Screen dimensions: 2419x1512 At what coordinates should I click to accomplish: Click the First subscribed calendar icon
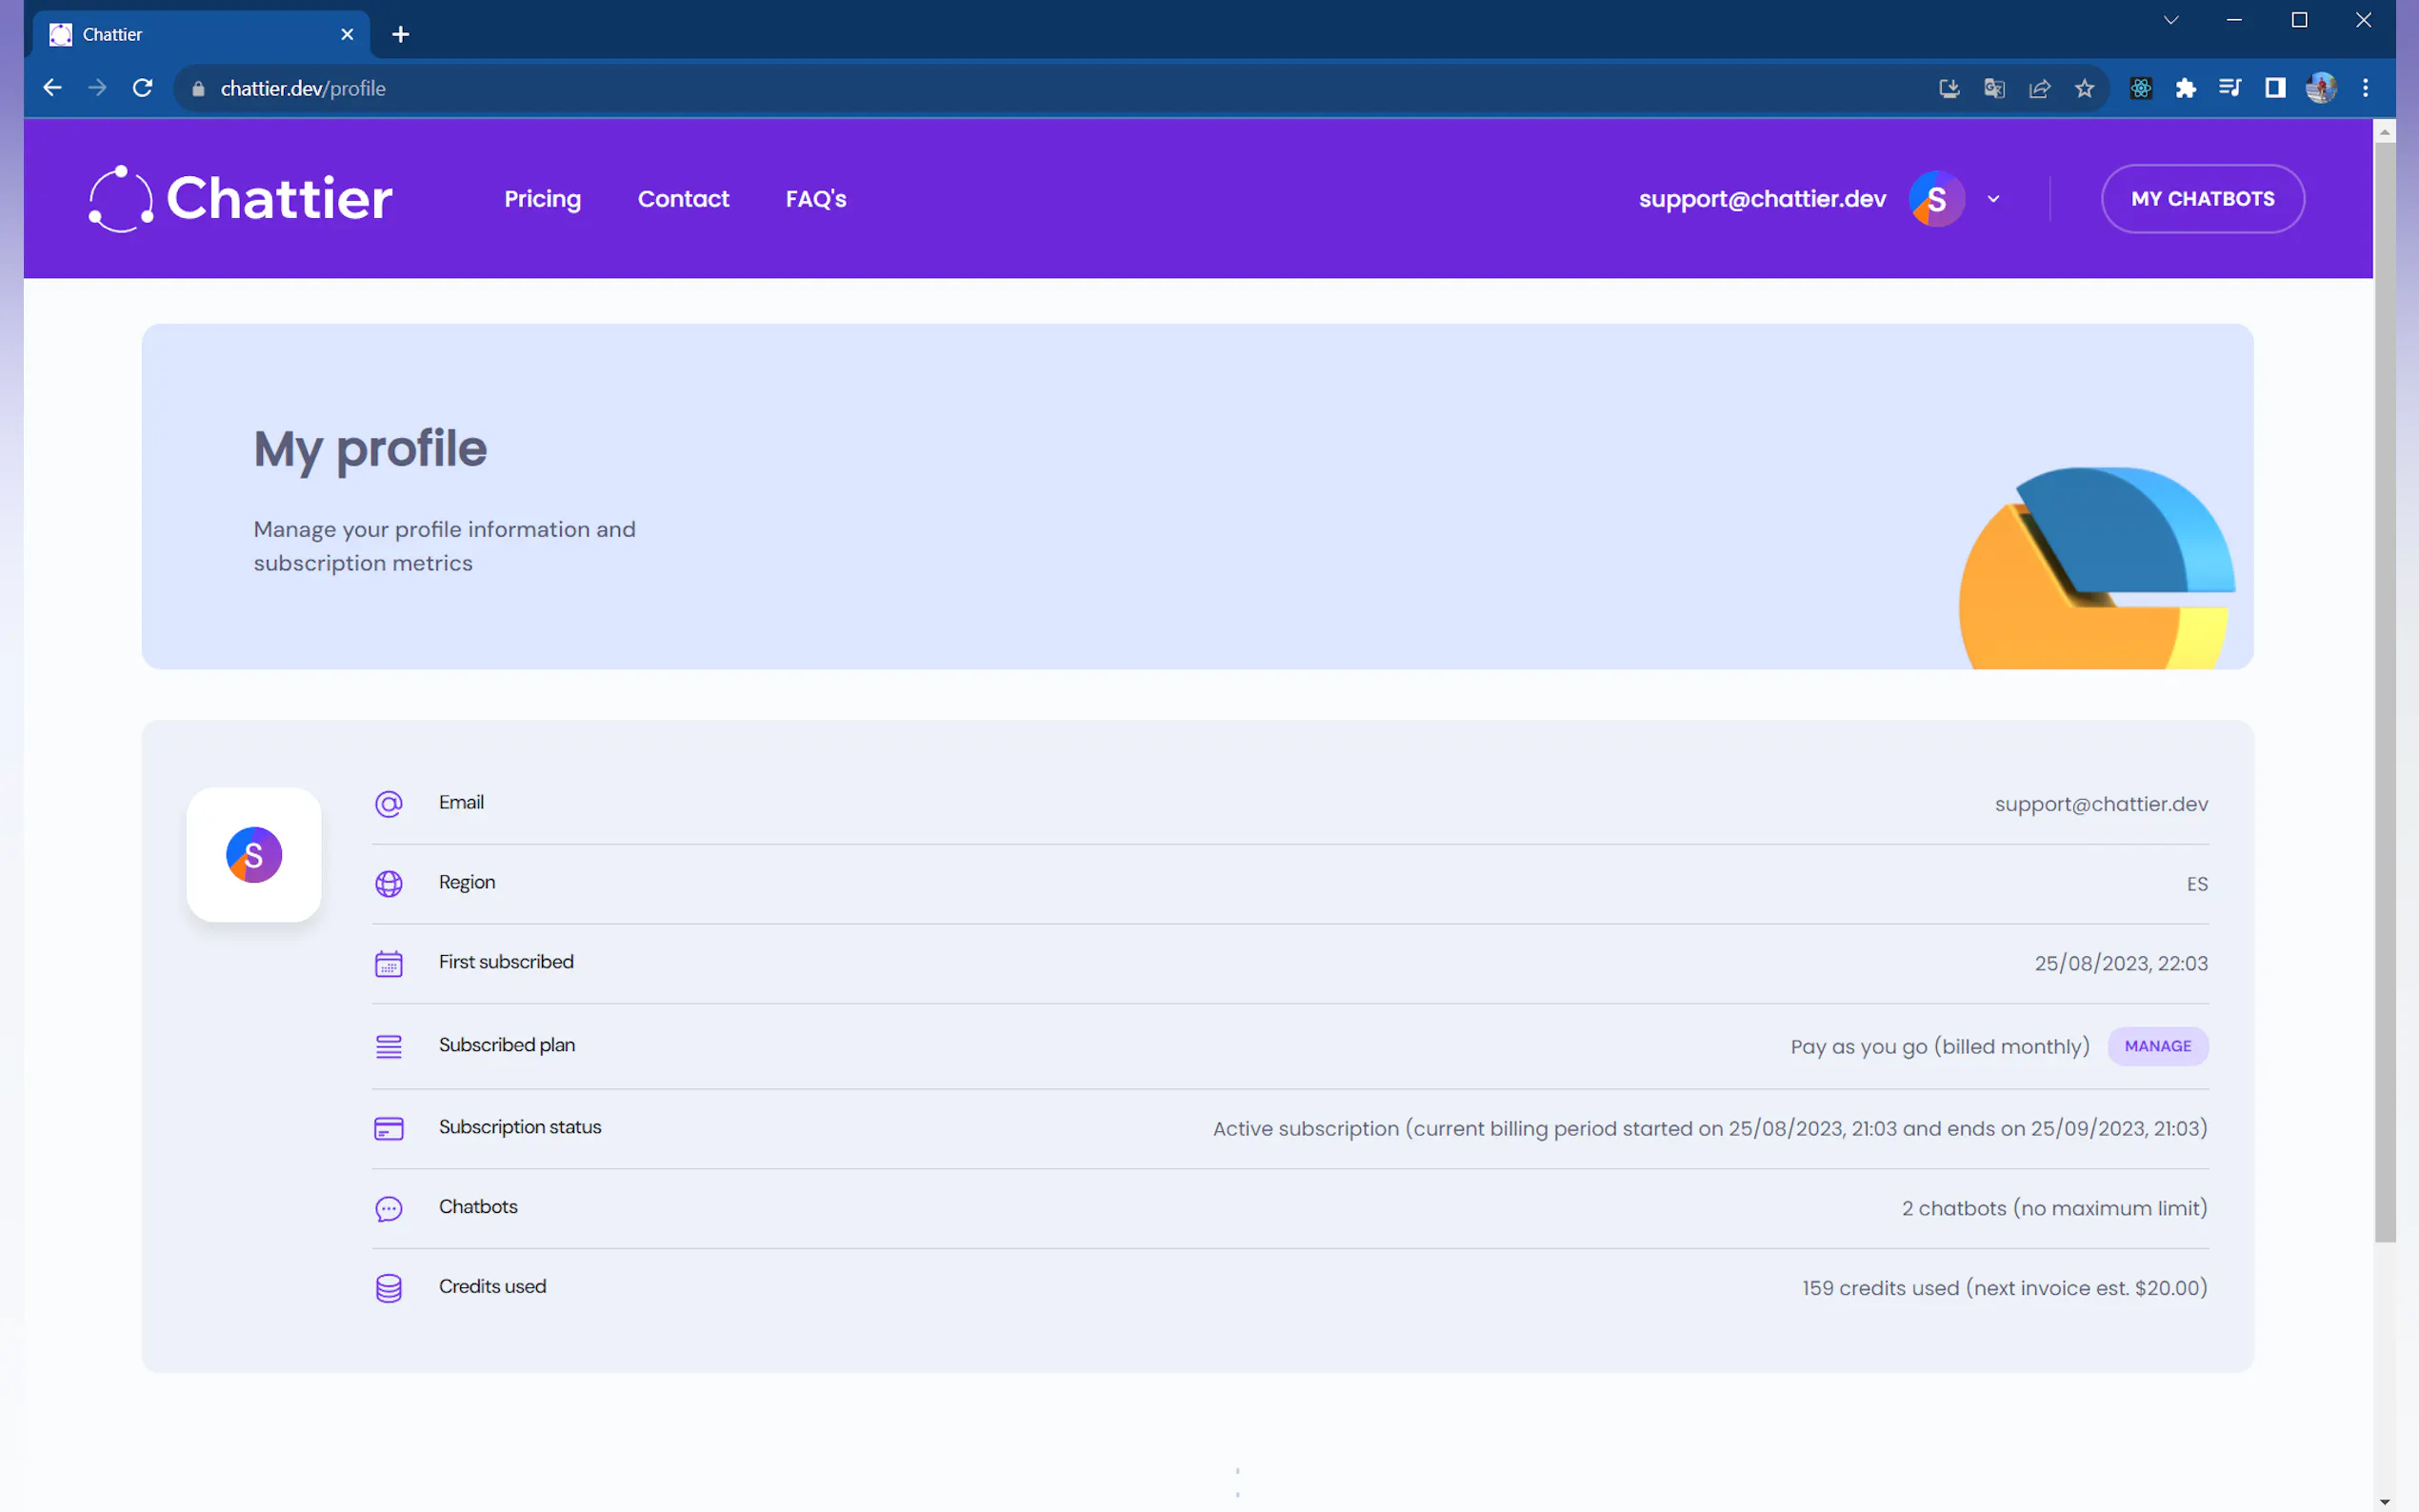pos(388,964)
